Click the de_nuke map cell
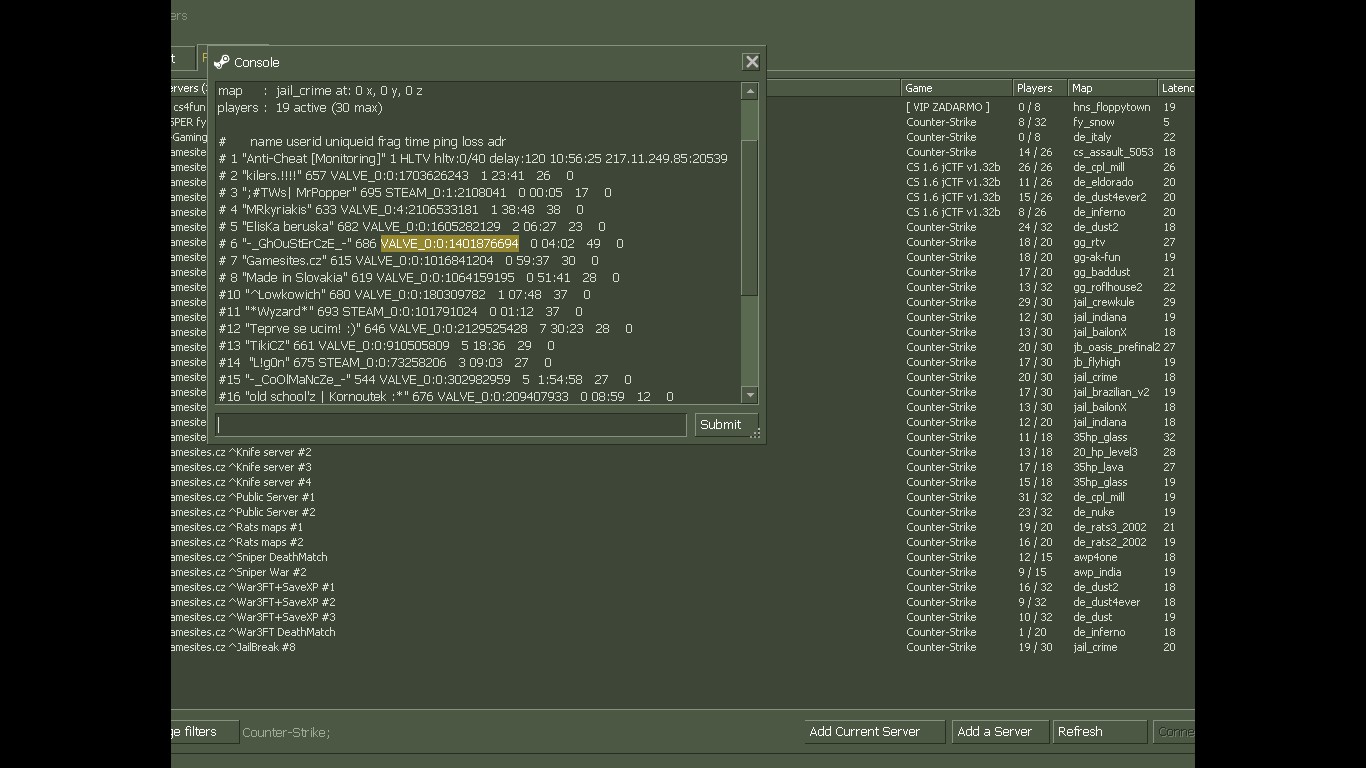The height and width of the screenshot is (768, 1366). (1094, 512)
